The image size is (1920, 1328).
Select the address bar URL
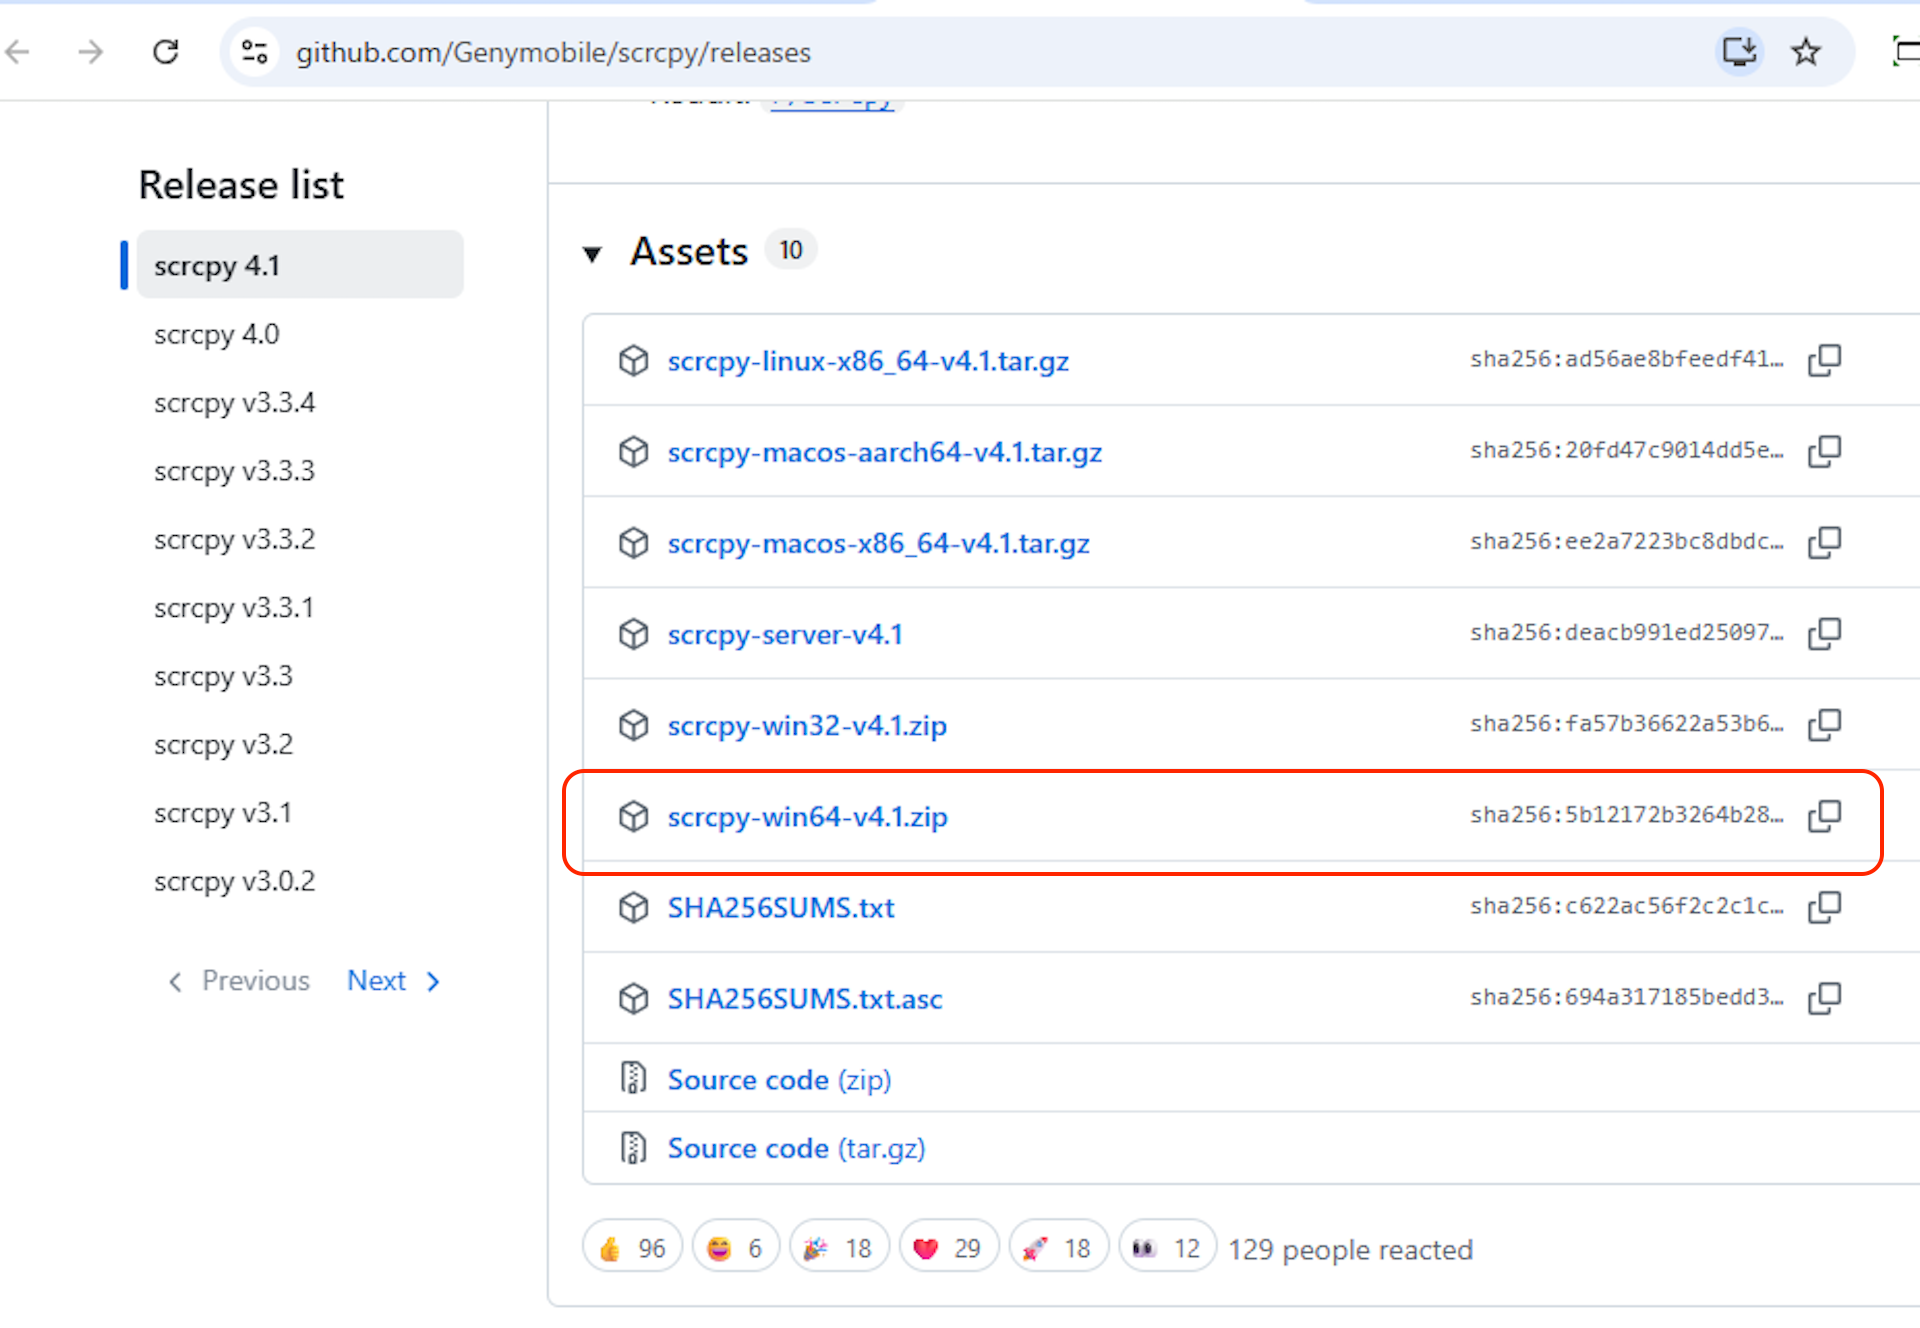tap(553, 52)
